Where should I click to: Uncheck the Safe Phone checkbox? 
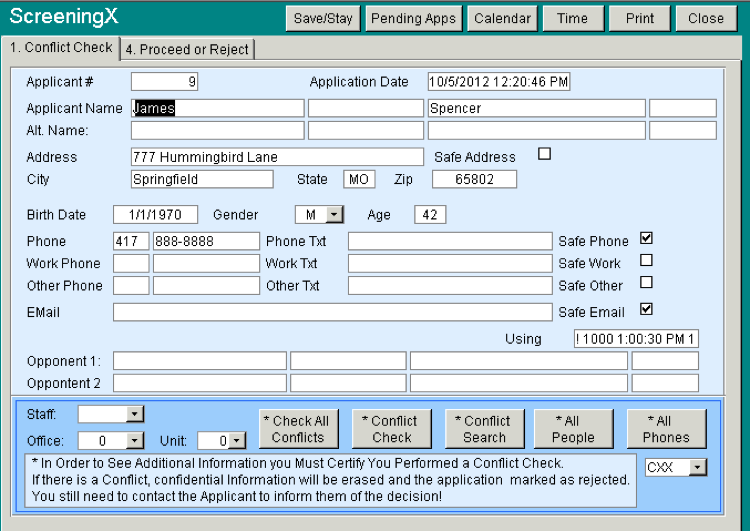click(x=646, y=239)
